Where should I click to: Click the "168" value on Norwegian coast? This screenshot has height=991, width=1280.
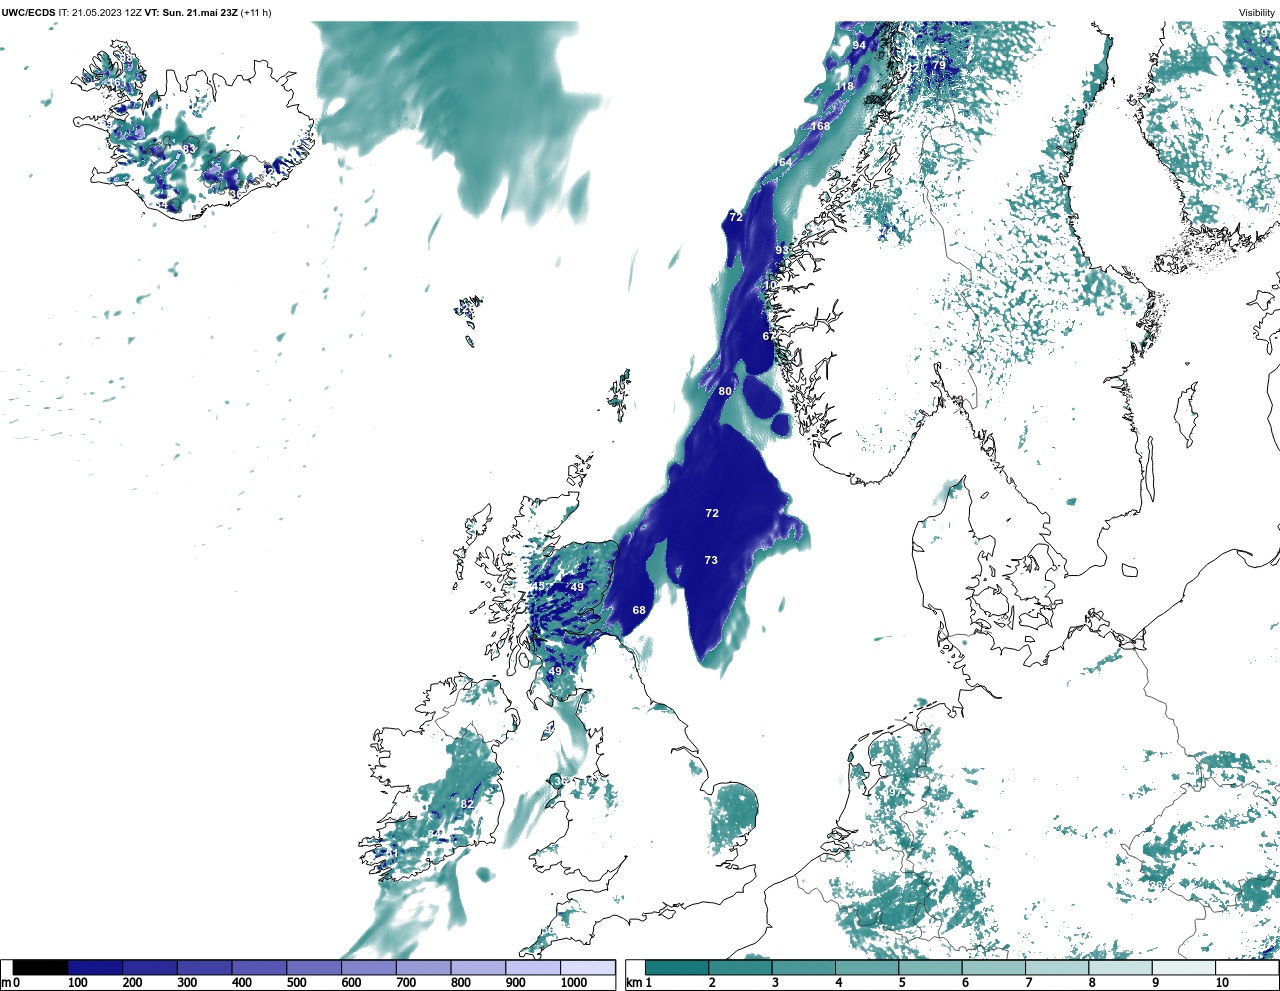[820, 126]
